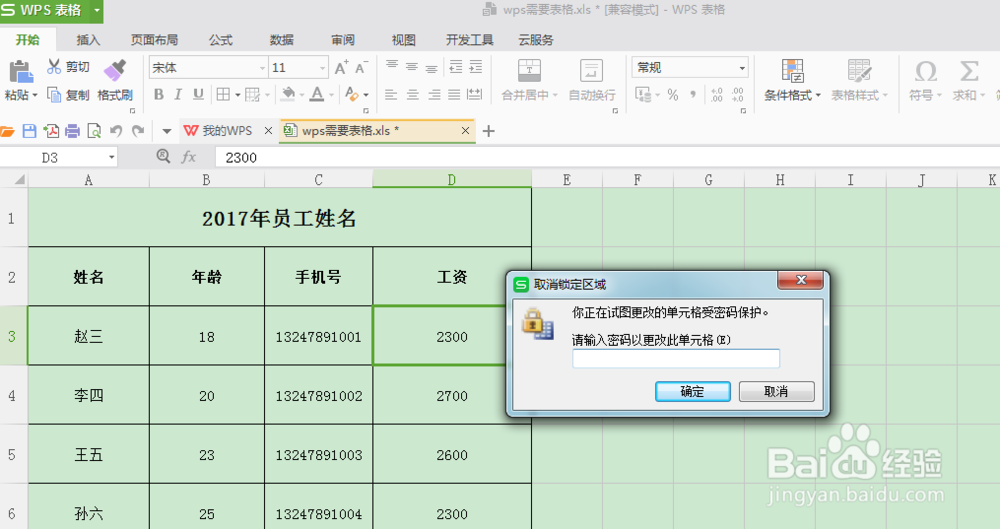The height and width of the screenshot is (529, 1000).
Task: Click the Conditional Formatting (条件格式) icon
Action: [x=793, y=70]
